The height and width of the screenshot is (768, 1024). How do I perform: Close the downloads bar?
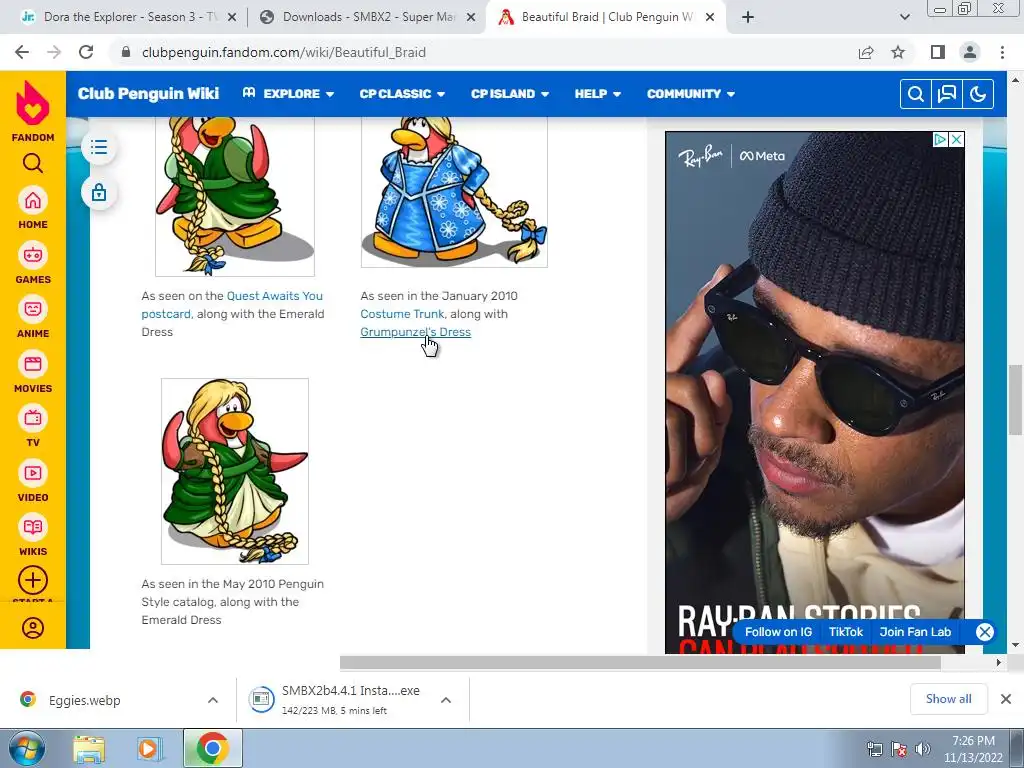[x=1006, y=699]
